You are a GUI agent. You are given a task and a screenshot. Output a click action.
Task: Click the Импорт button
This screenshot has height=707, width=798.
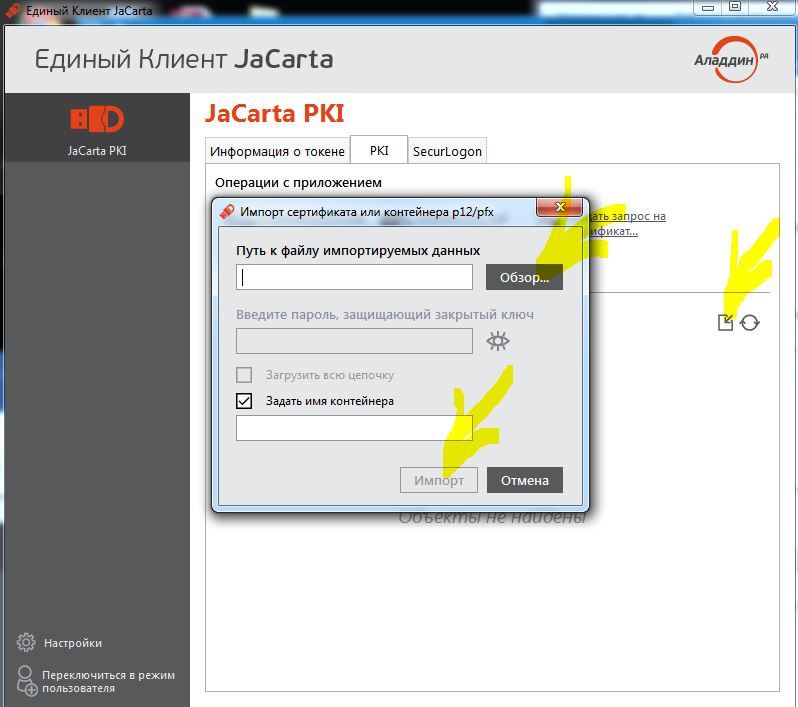439,480
